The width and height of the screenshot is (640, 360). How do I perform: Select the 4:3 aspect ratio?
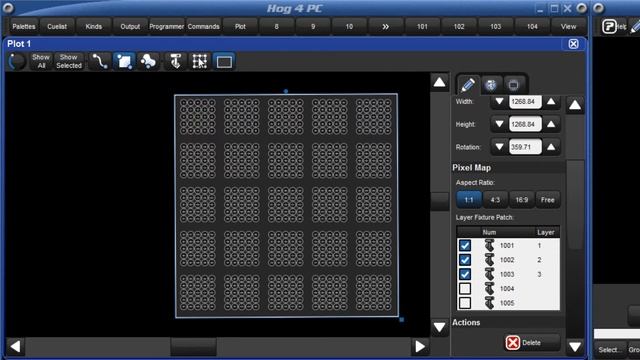495,200
